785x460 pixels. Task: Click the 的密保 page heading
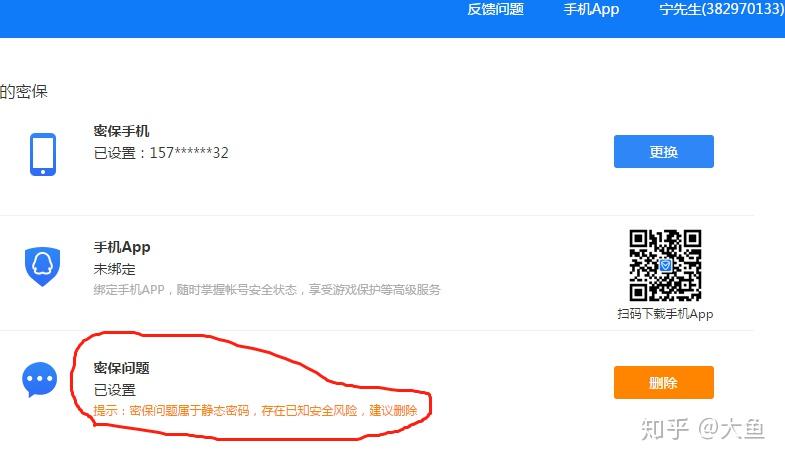pos(24,92)
